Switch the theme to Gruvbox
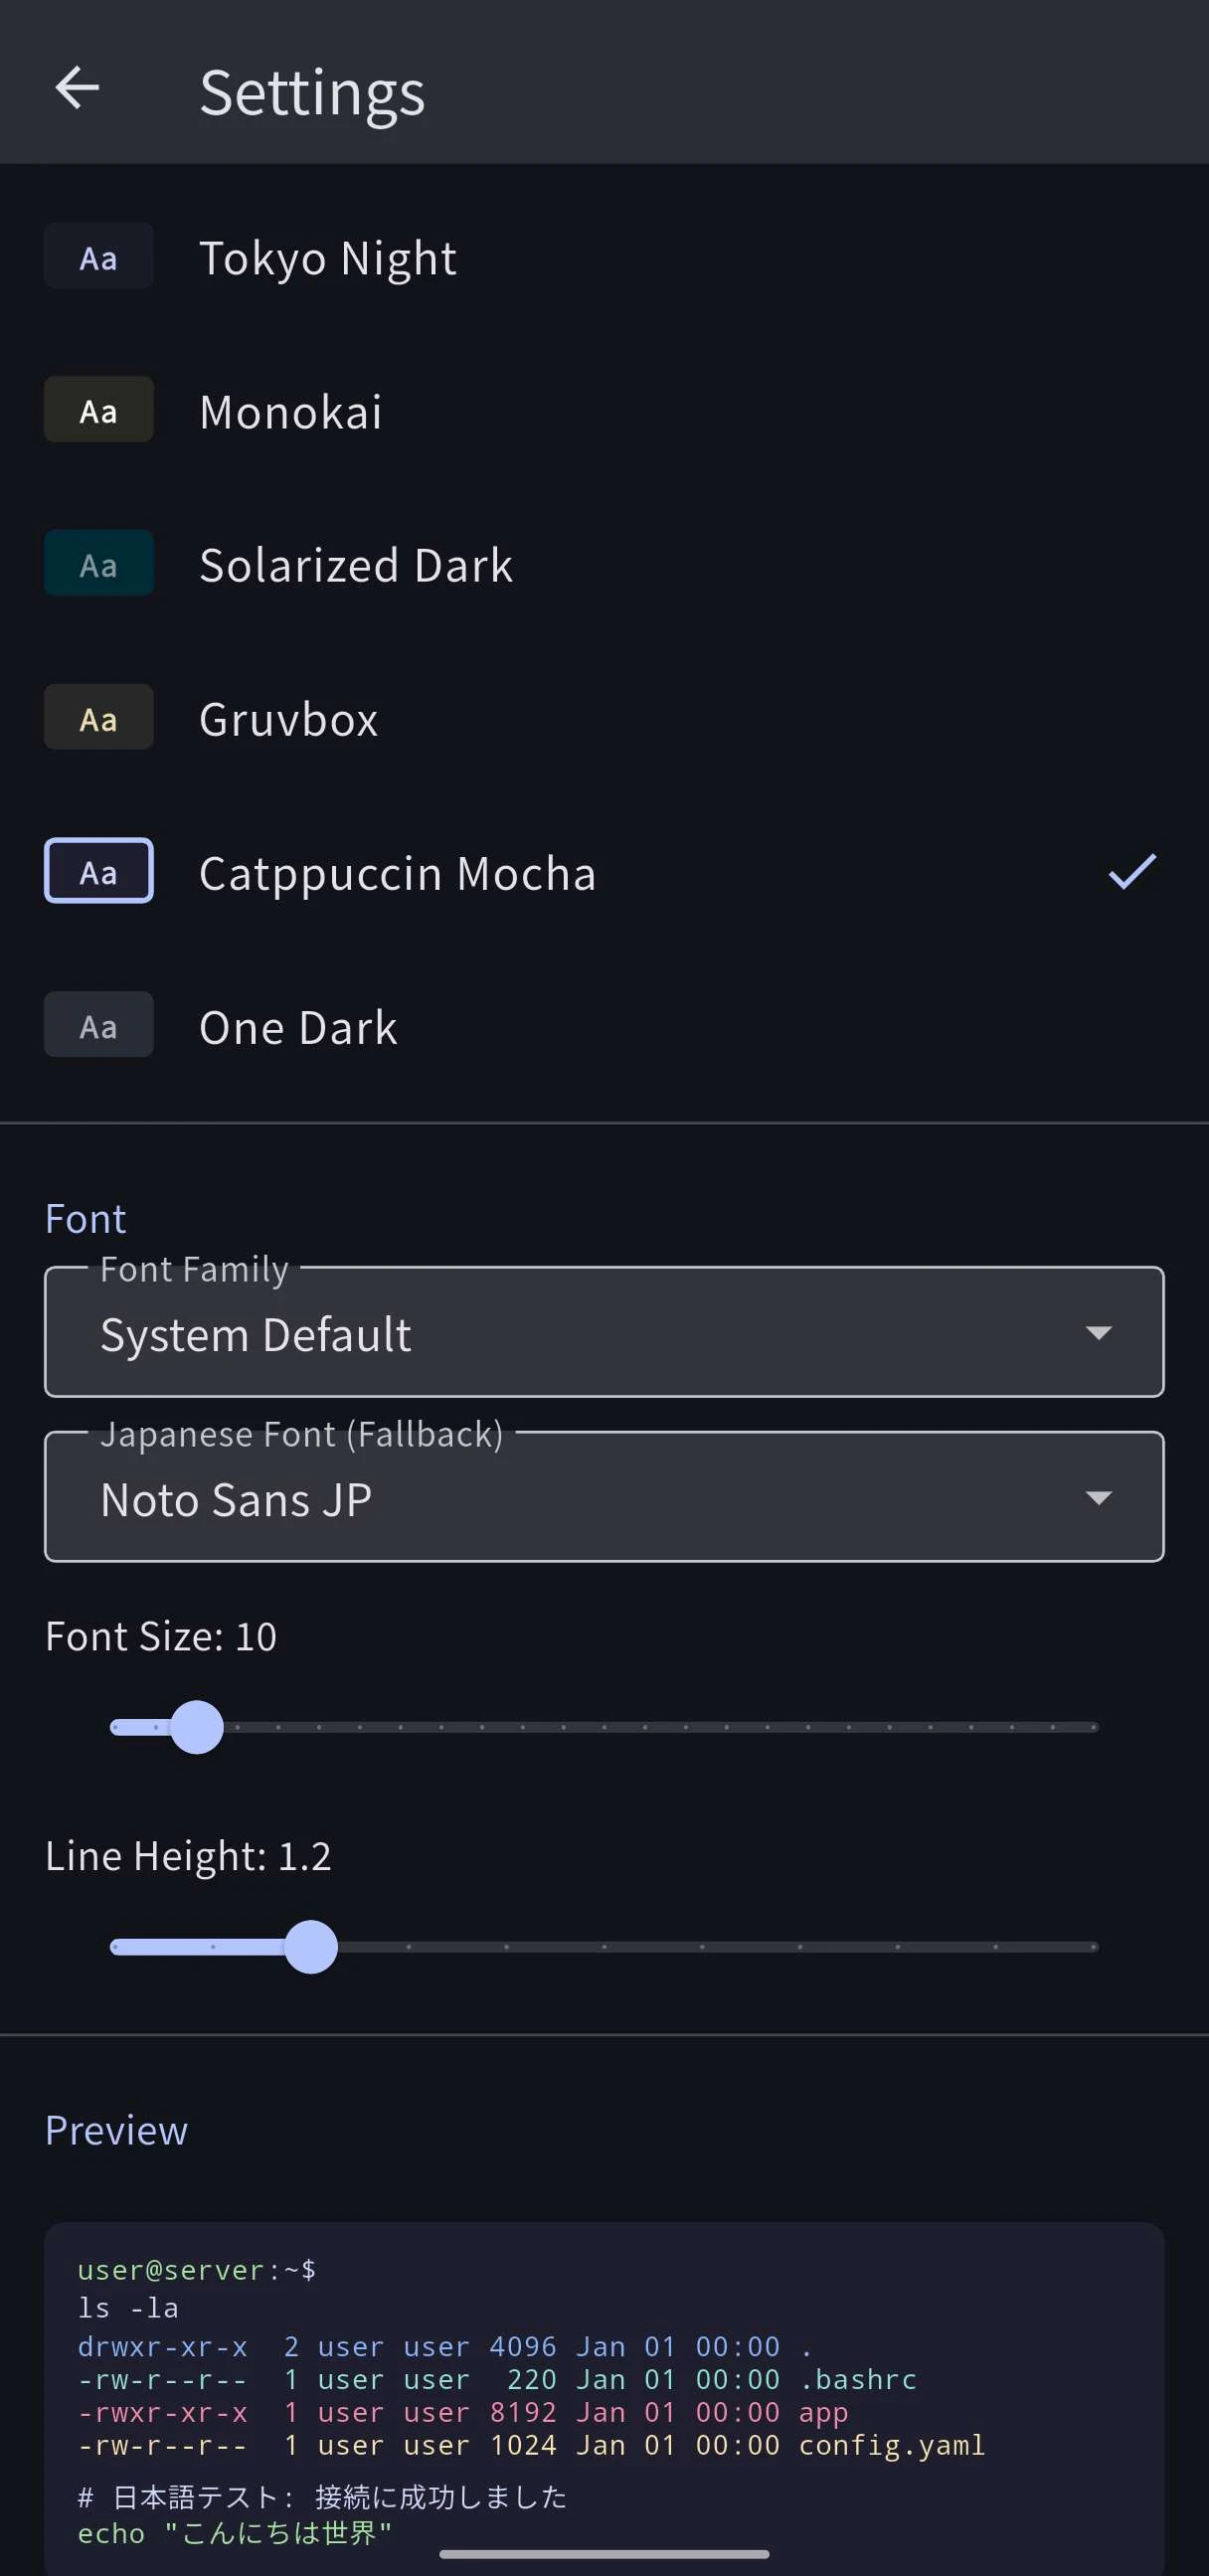This screenshot has height=2576, width=1209. 288,718
